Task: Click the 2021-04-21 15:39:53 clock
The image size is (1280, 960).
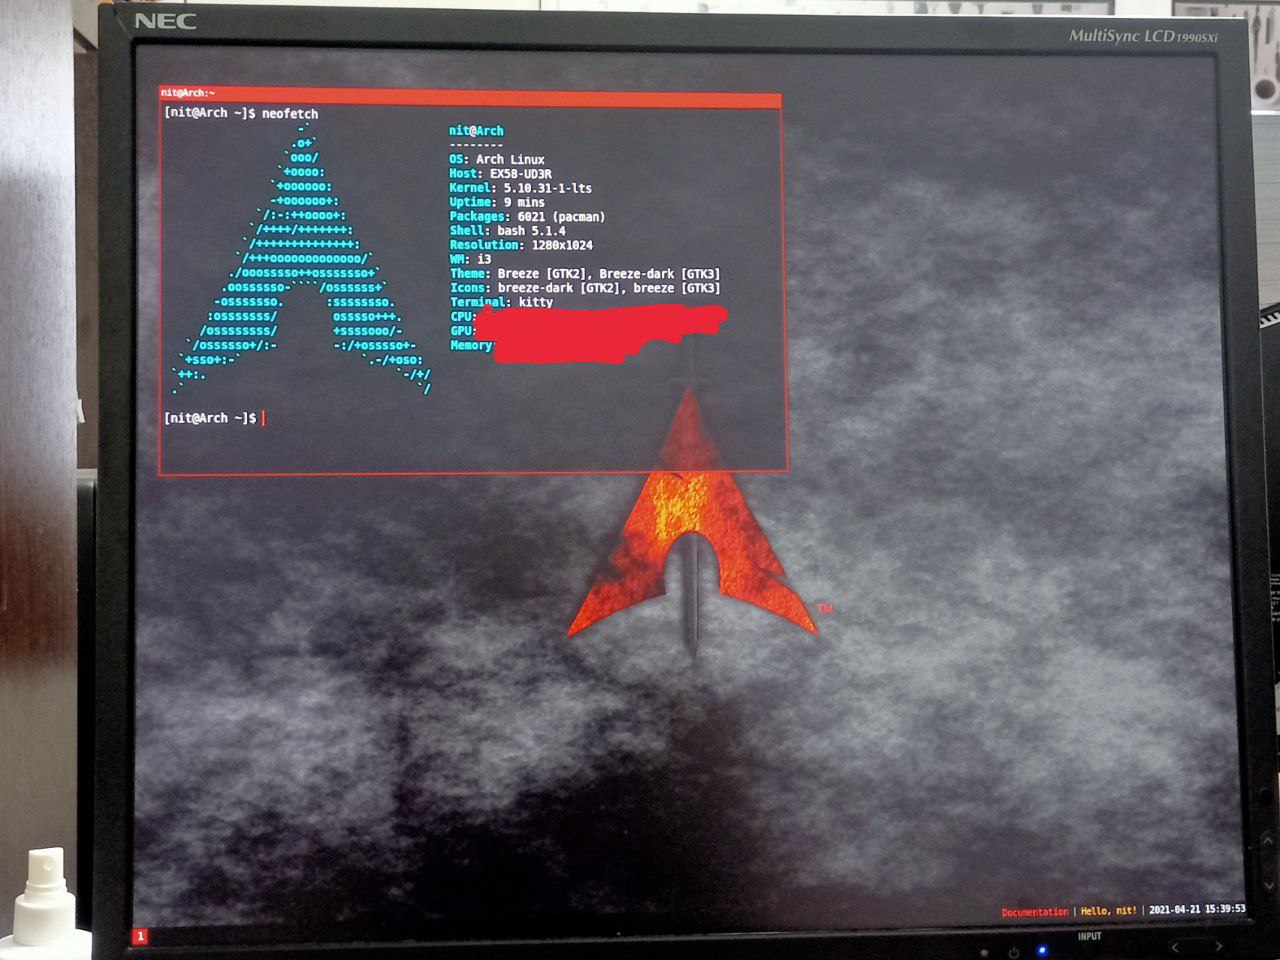Action: pos(1197,909)
